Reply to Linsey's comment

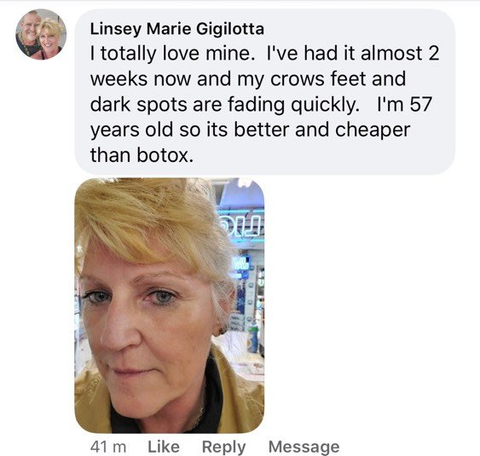pos(224,447)
